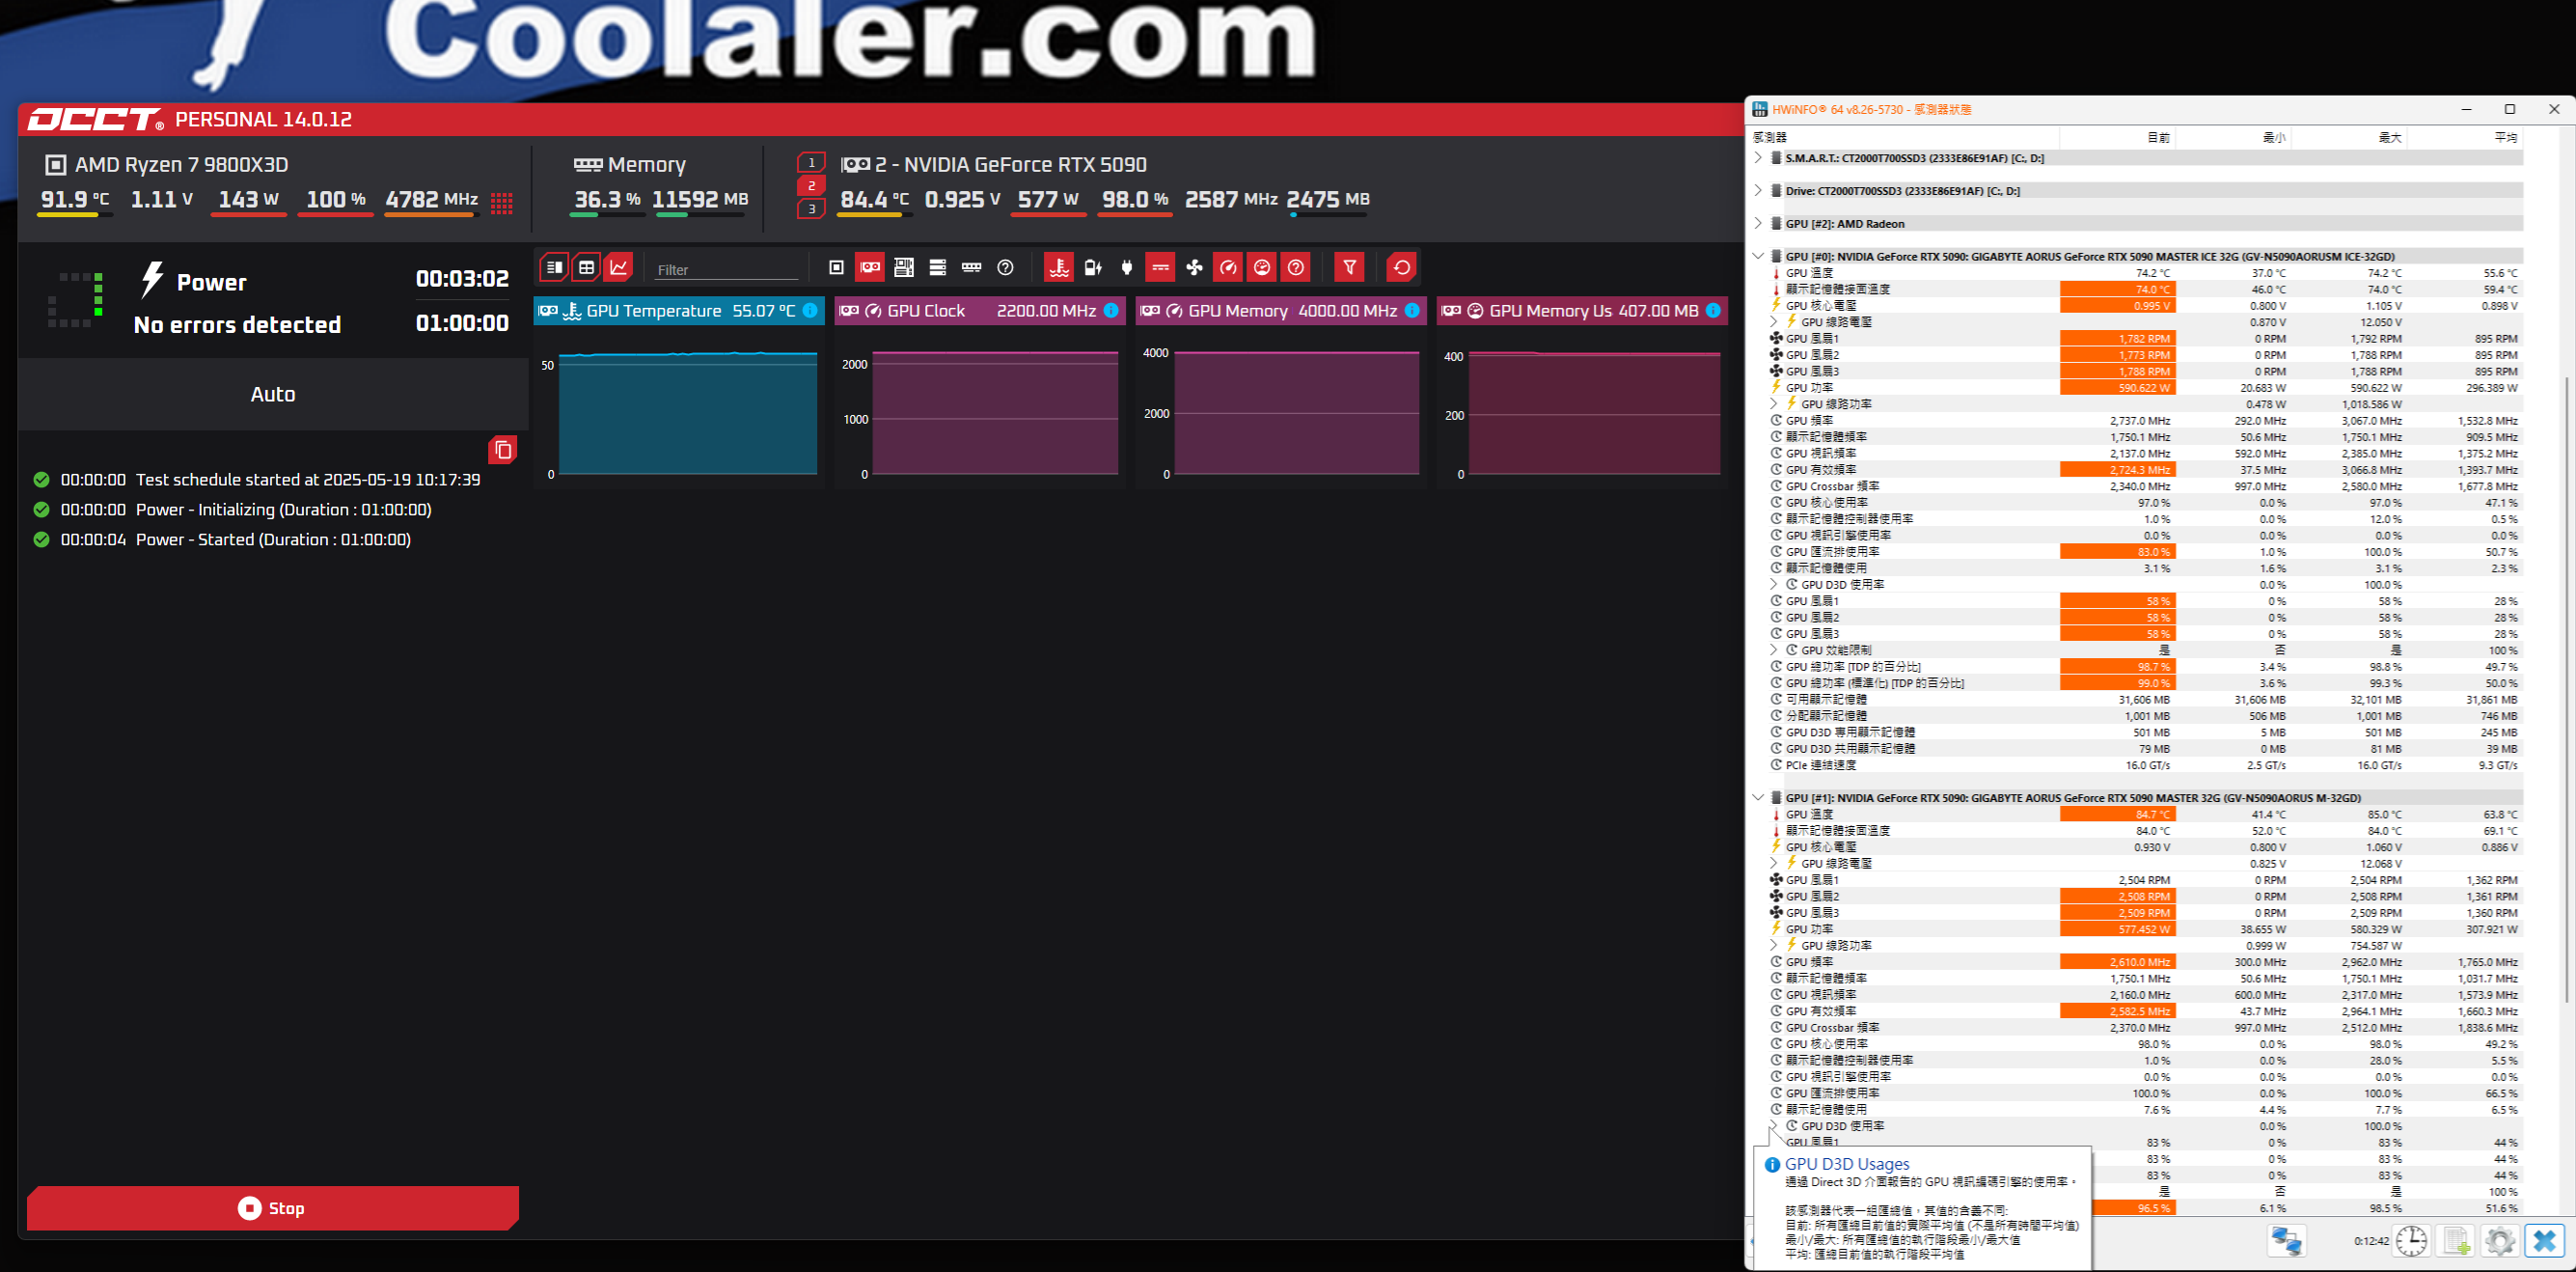Click the Auto mode bar
This screenshot has width=2576, height=1272.
click(x=273, y=394)
